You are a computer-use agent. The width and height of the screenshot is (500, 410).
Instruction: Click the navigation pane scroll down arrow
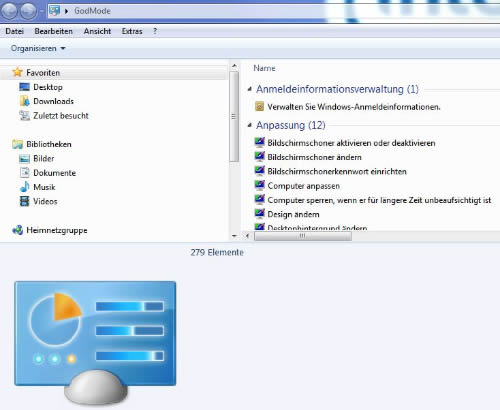(x=234, y=236)
